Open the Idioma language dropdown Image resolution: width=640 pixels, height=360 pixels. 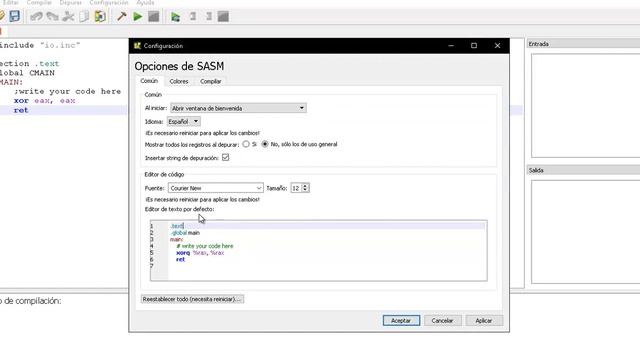point(184,121)
